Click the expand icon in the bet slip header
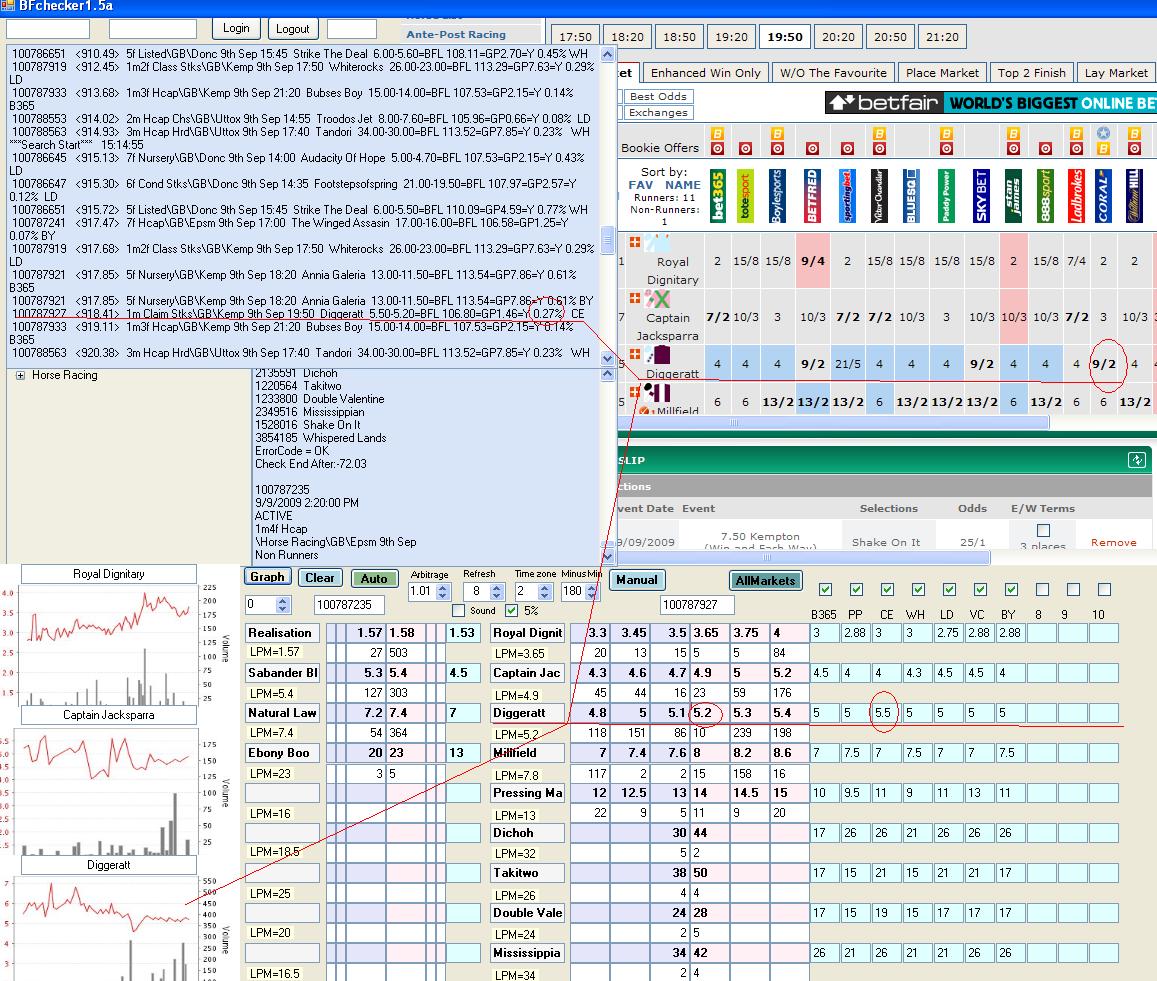This screenshot has width=1157, height=981. click(x=1136, y=460)
